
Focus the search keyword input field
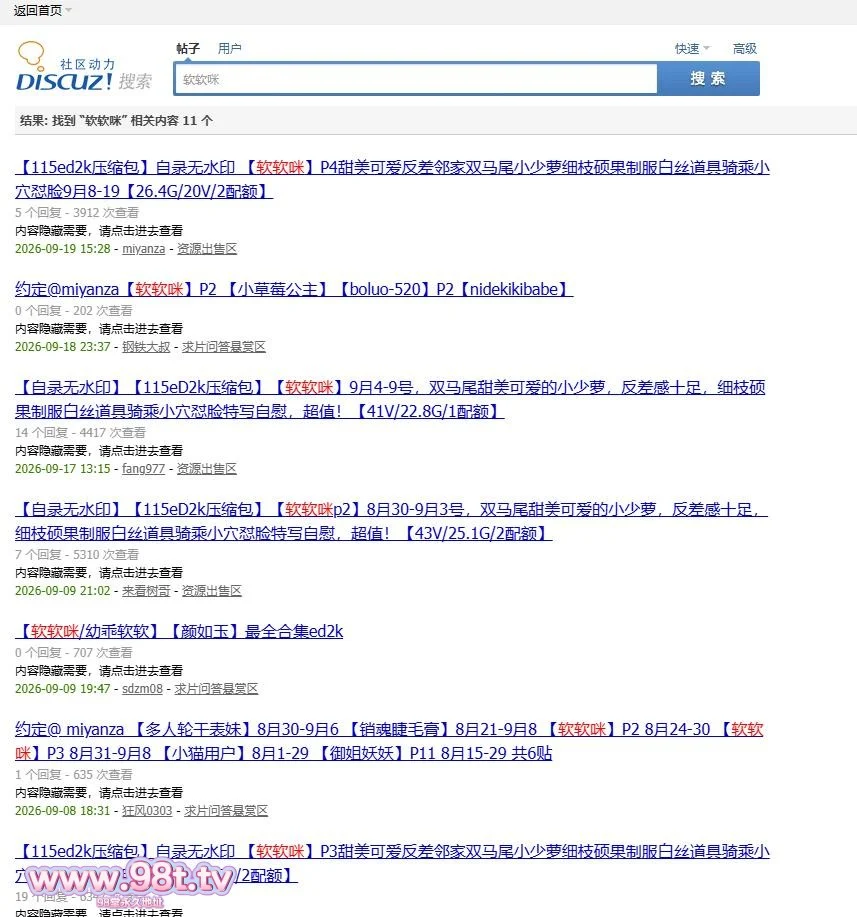pyautogui.click(x=416, y=79)
